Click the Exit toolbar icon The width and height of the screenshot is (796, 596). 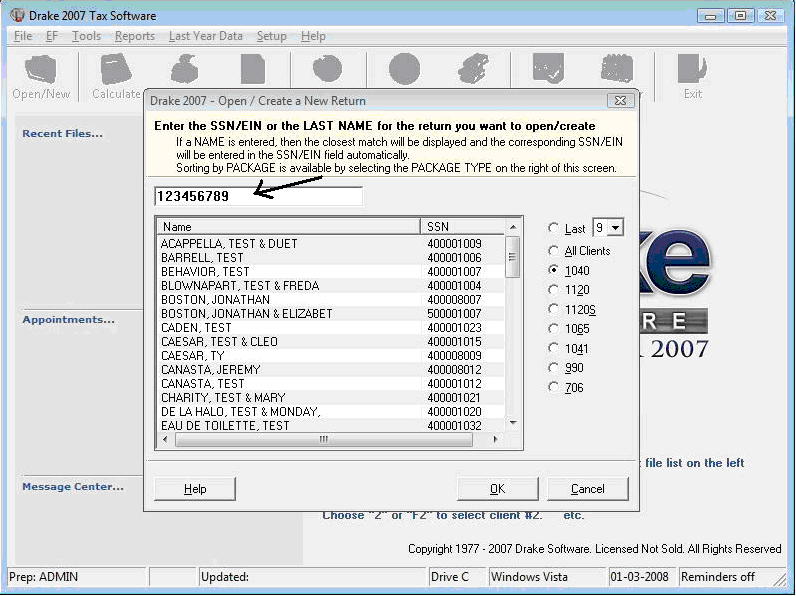[x=692, y=69]
